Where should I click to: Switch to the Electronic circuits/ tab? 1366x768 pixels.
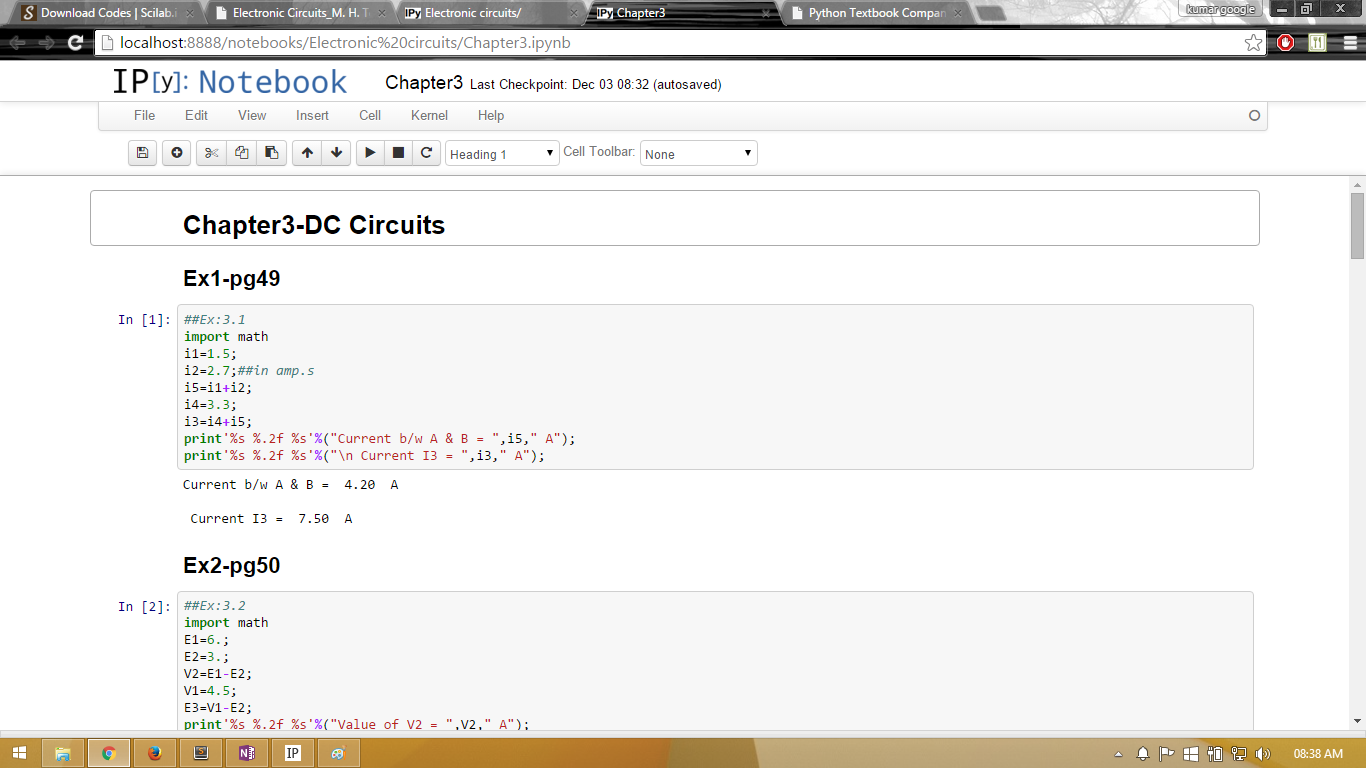(x=491, y=13)
